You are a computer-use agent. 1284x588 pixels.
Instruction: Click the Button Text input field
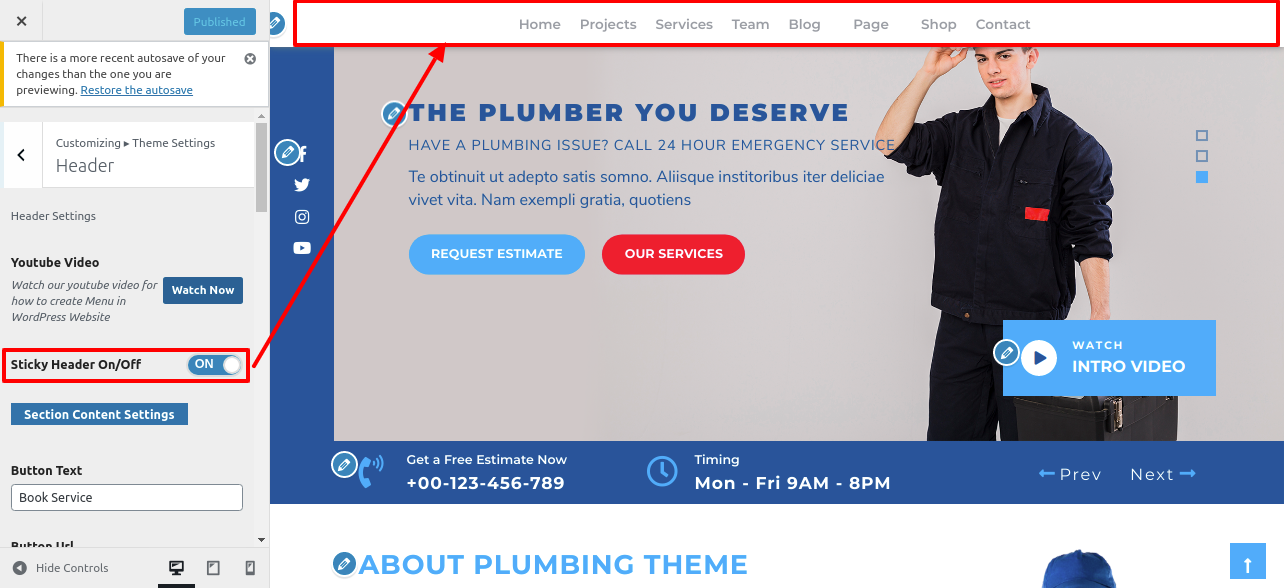(x=127, y=497)
